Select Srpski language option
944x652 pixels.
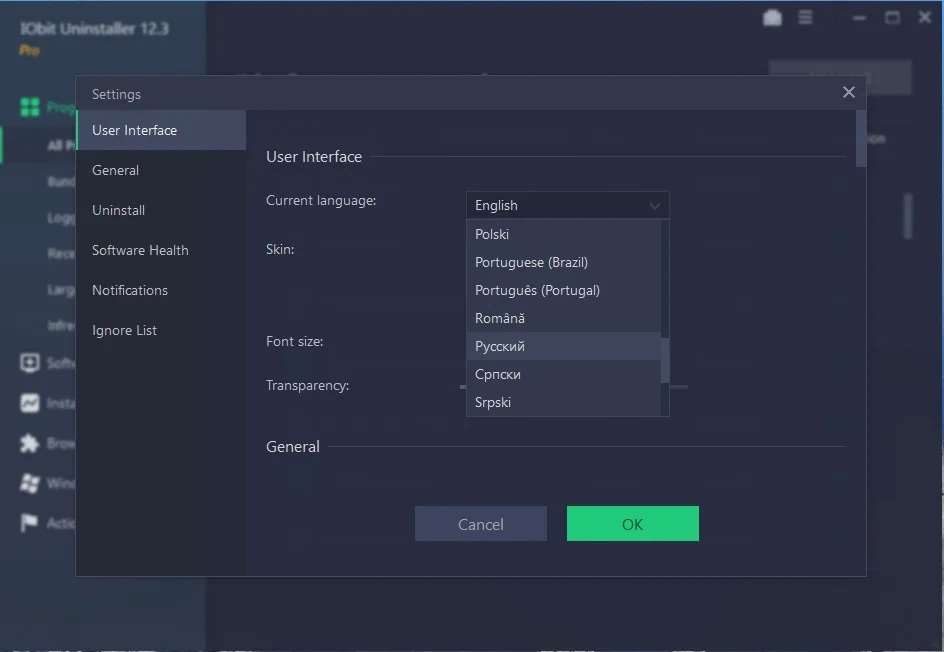click(564, 402)
